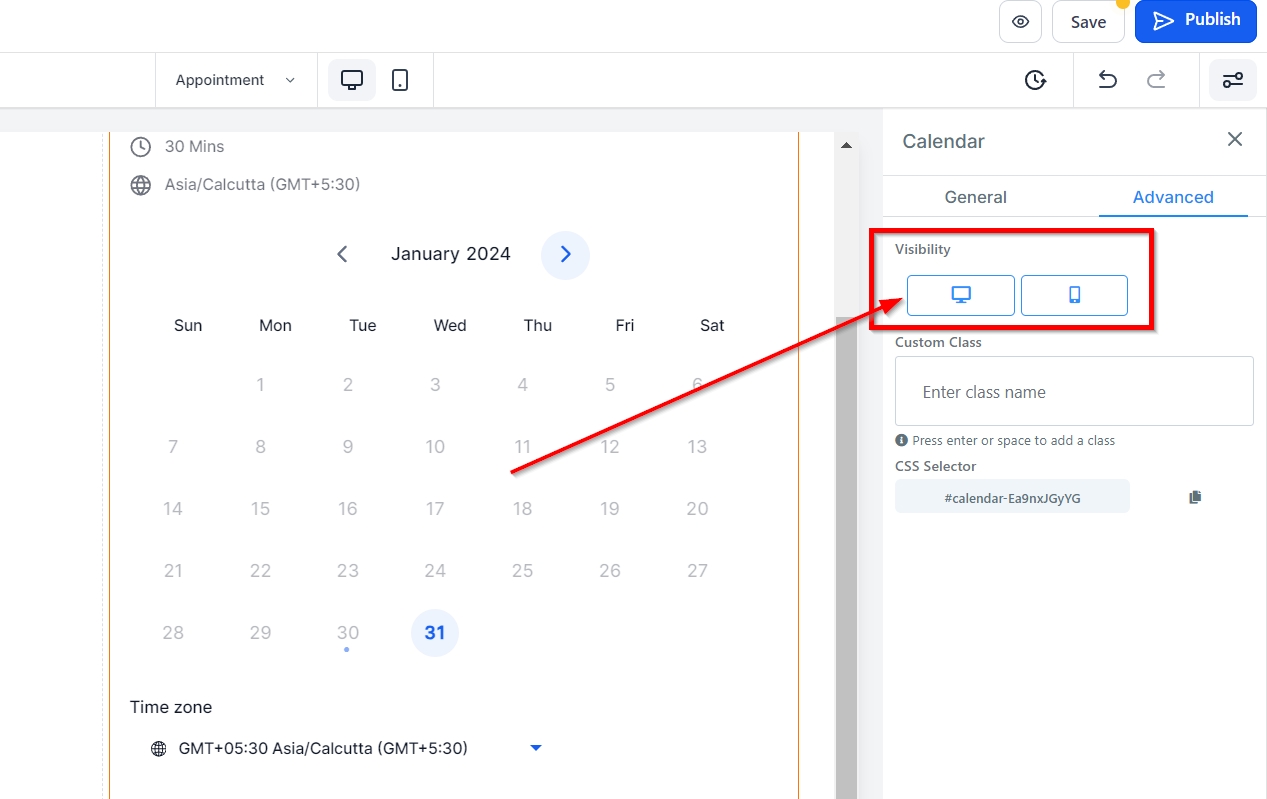This screenshot has height=799, width=1267.
Task: Toggle desktop visibility for the calendar
Action: (960, 295)
